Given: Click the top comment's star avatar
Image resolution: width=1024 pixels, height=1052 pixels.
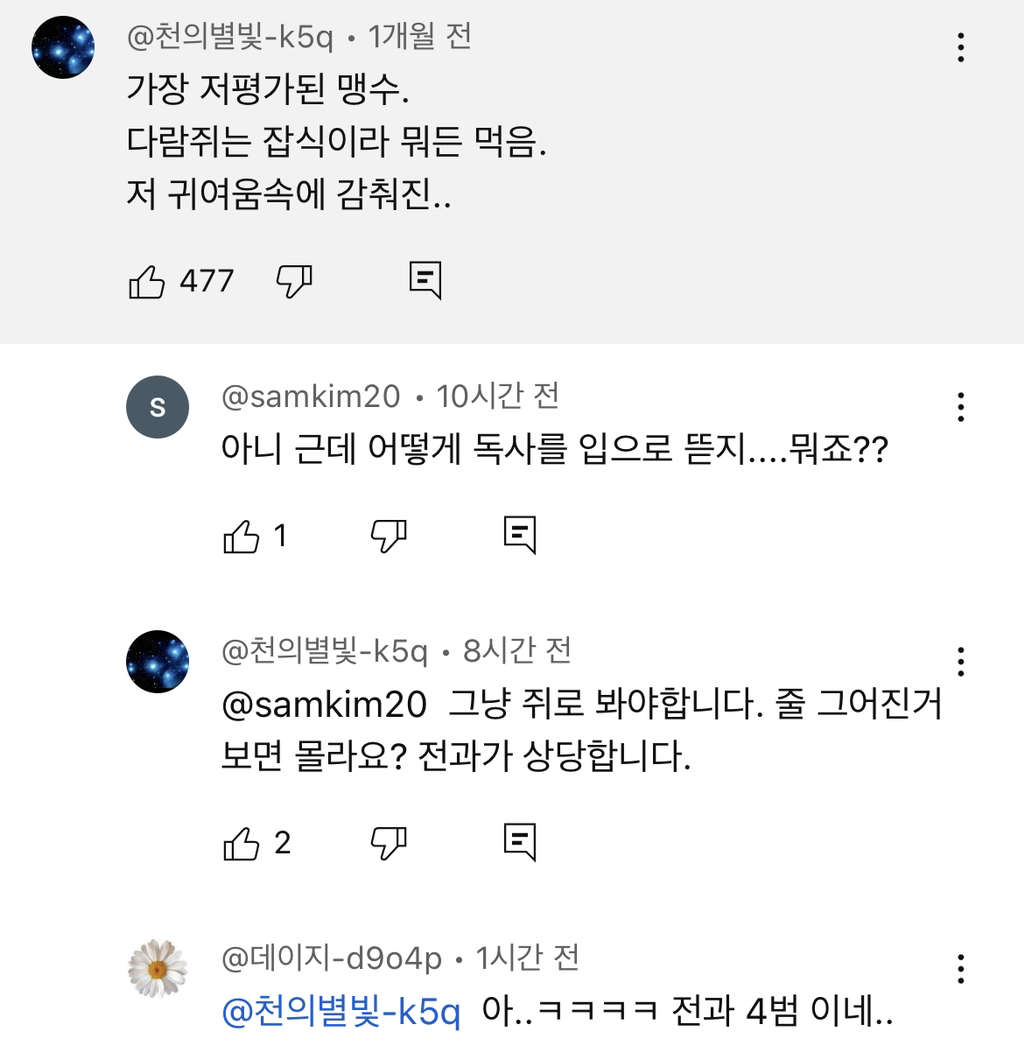Looking at the screenshot, I should [64, 47].
